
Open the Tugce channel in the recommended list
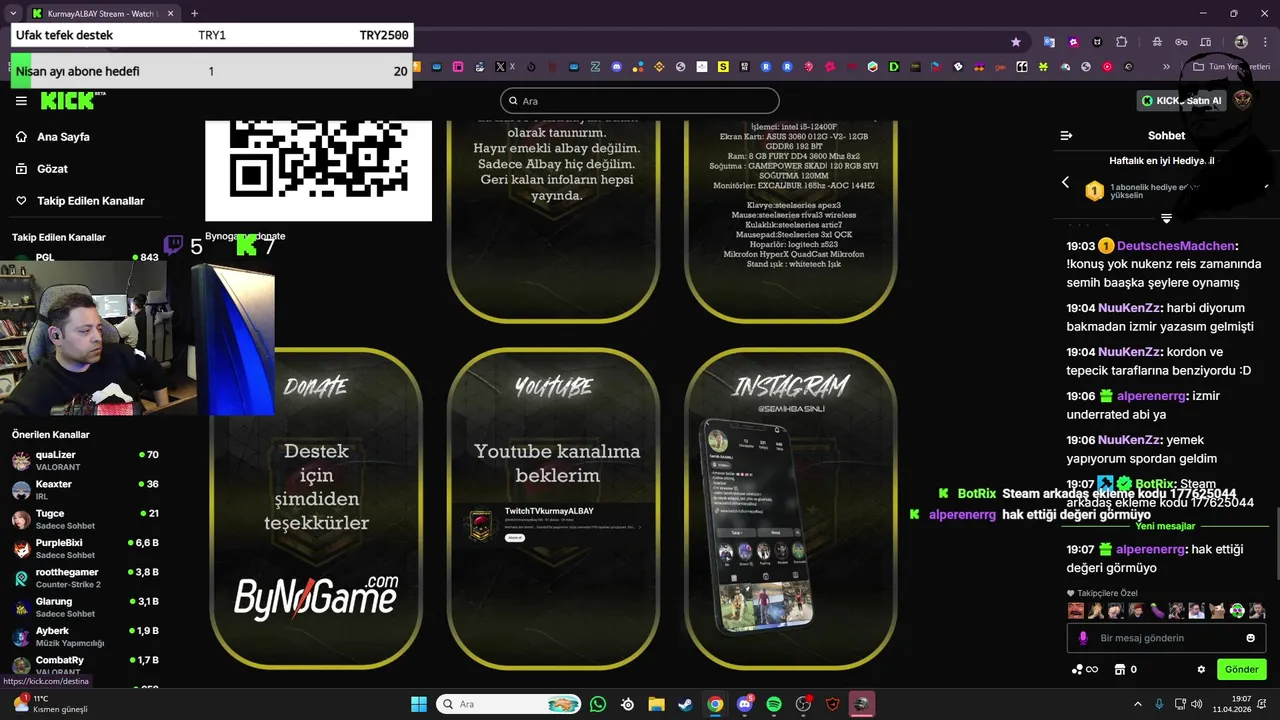(85, 519)
